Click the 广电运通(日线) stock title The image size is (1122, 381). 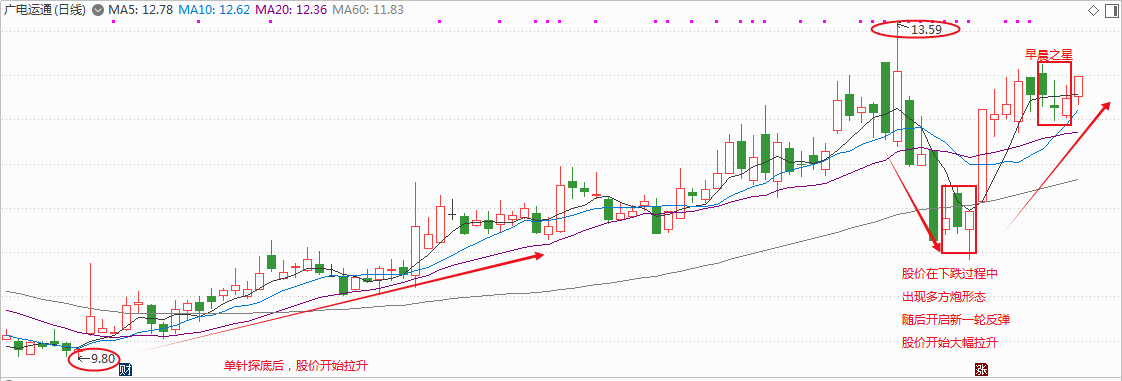[44, 10]
